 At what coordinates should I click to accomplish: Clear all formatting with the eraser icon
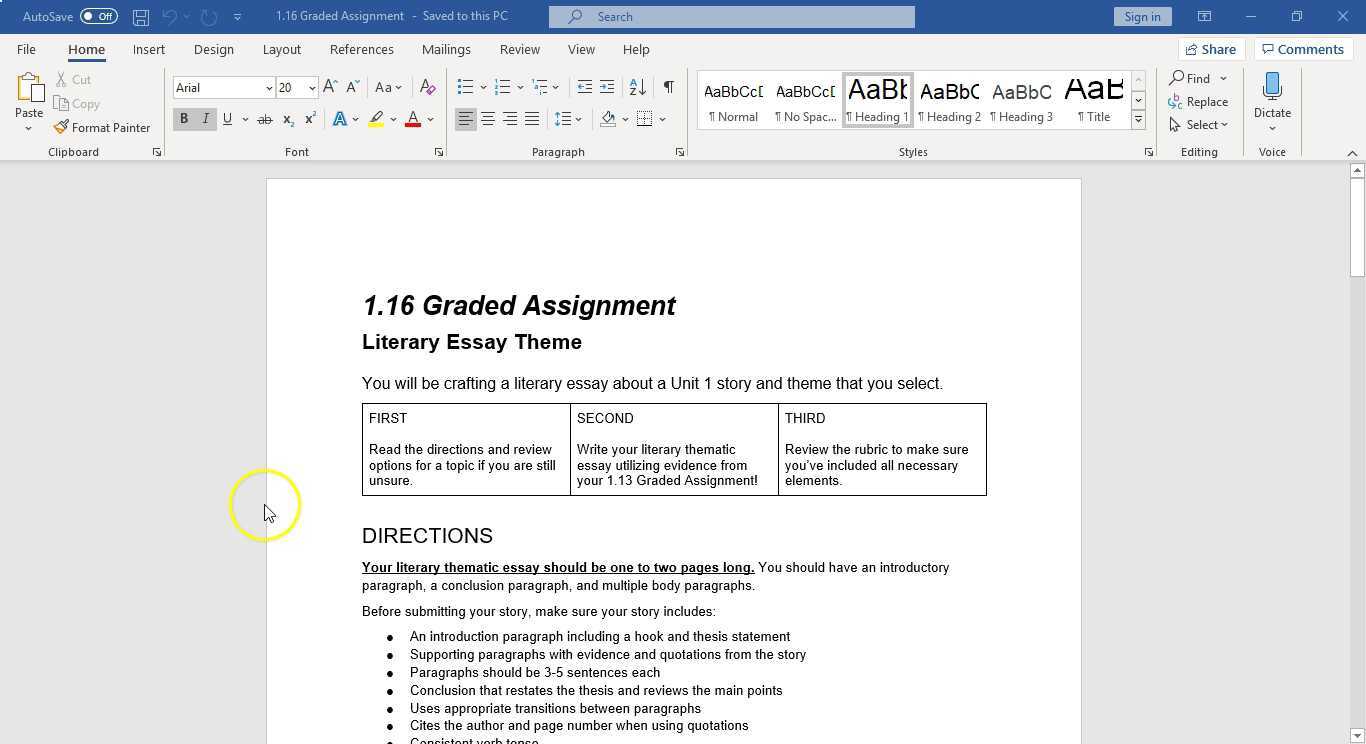pos(428,87)
